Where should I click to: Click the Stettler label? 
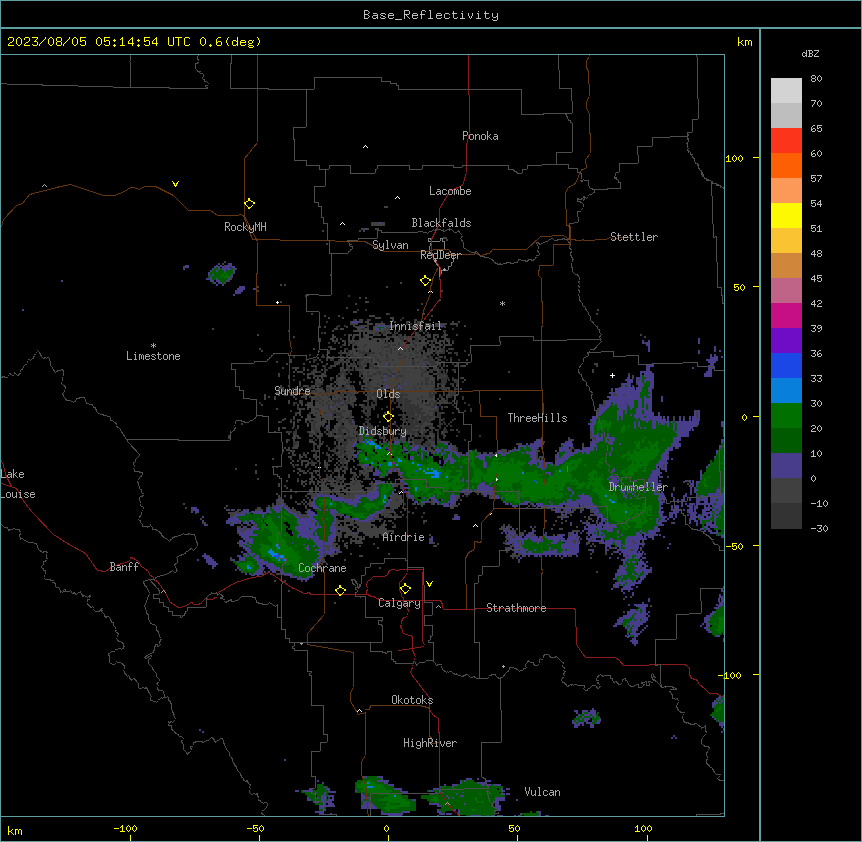pyautogui.click(x=634, y=237)
